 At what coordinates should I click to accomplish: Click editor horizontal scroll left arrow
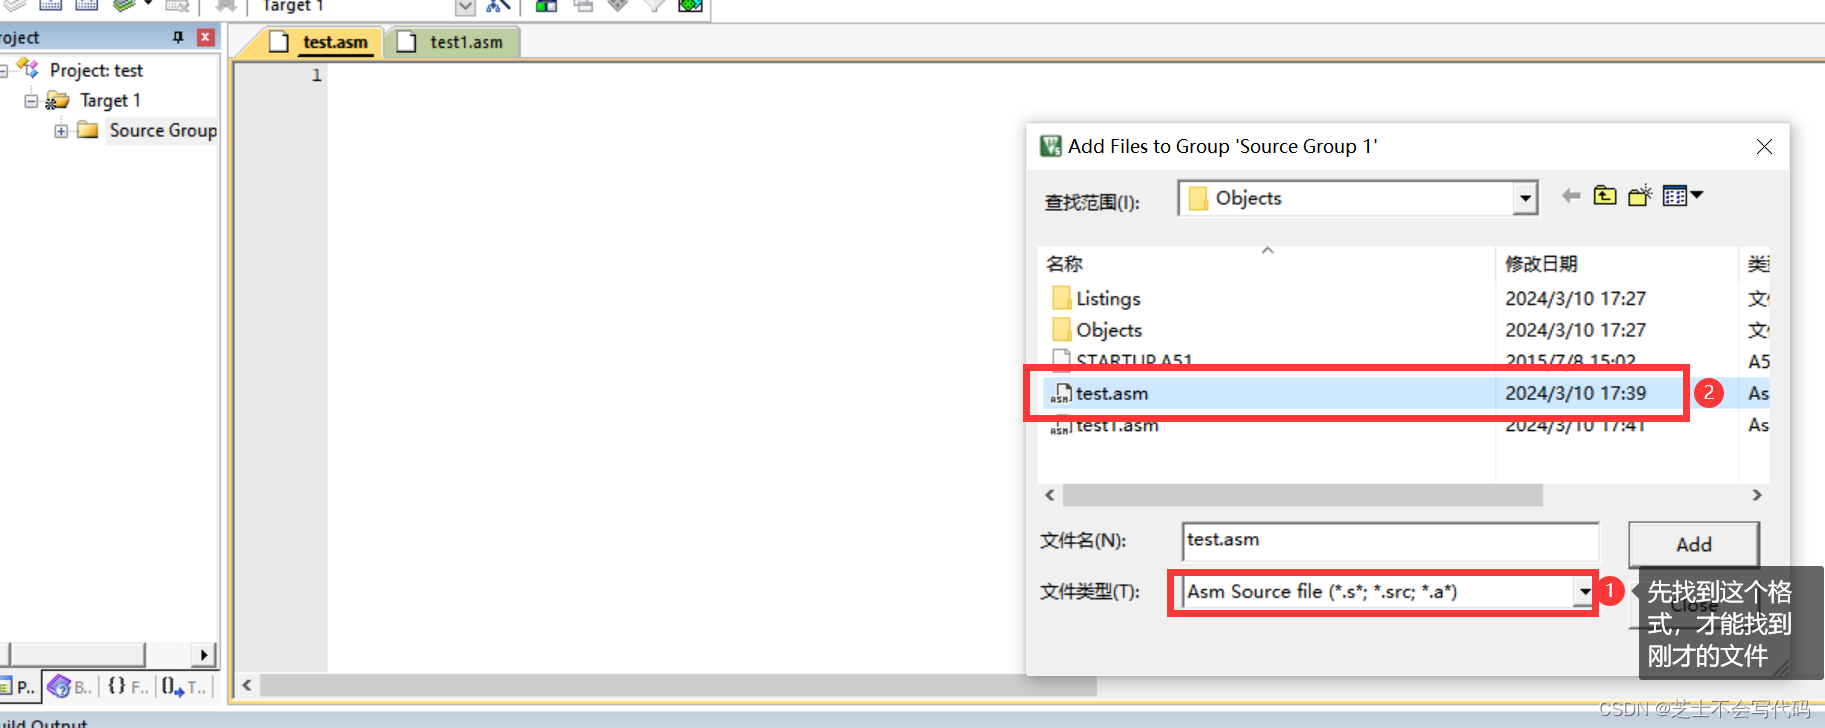coord(247,685)
